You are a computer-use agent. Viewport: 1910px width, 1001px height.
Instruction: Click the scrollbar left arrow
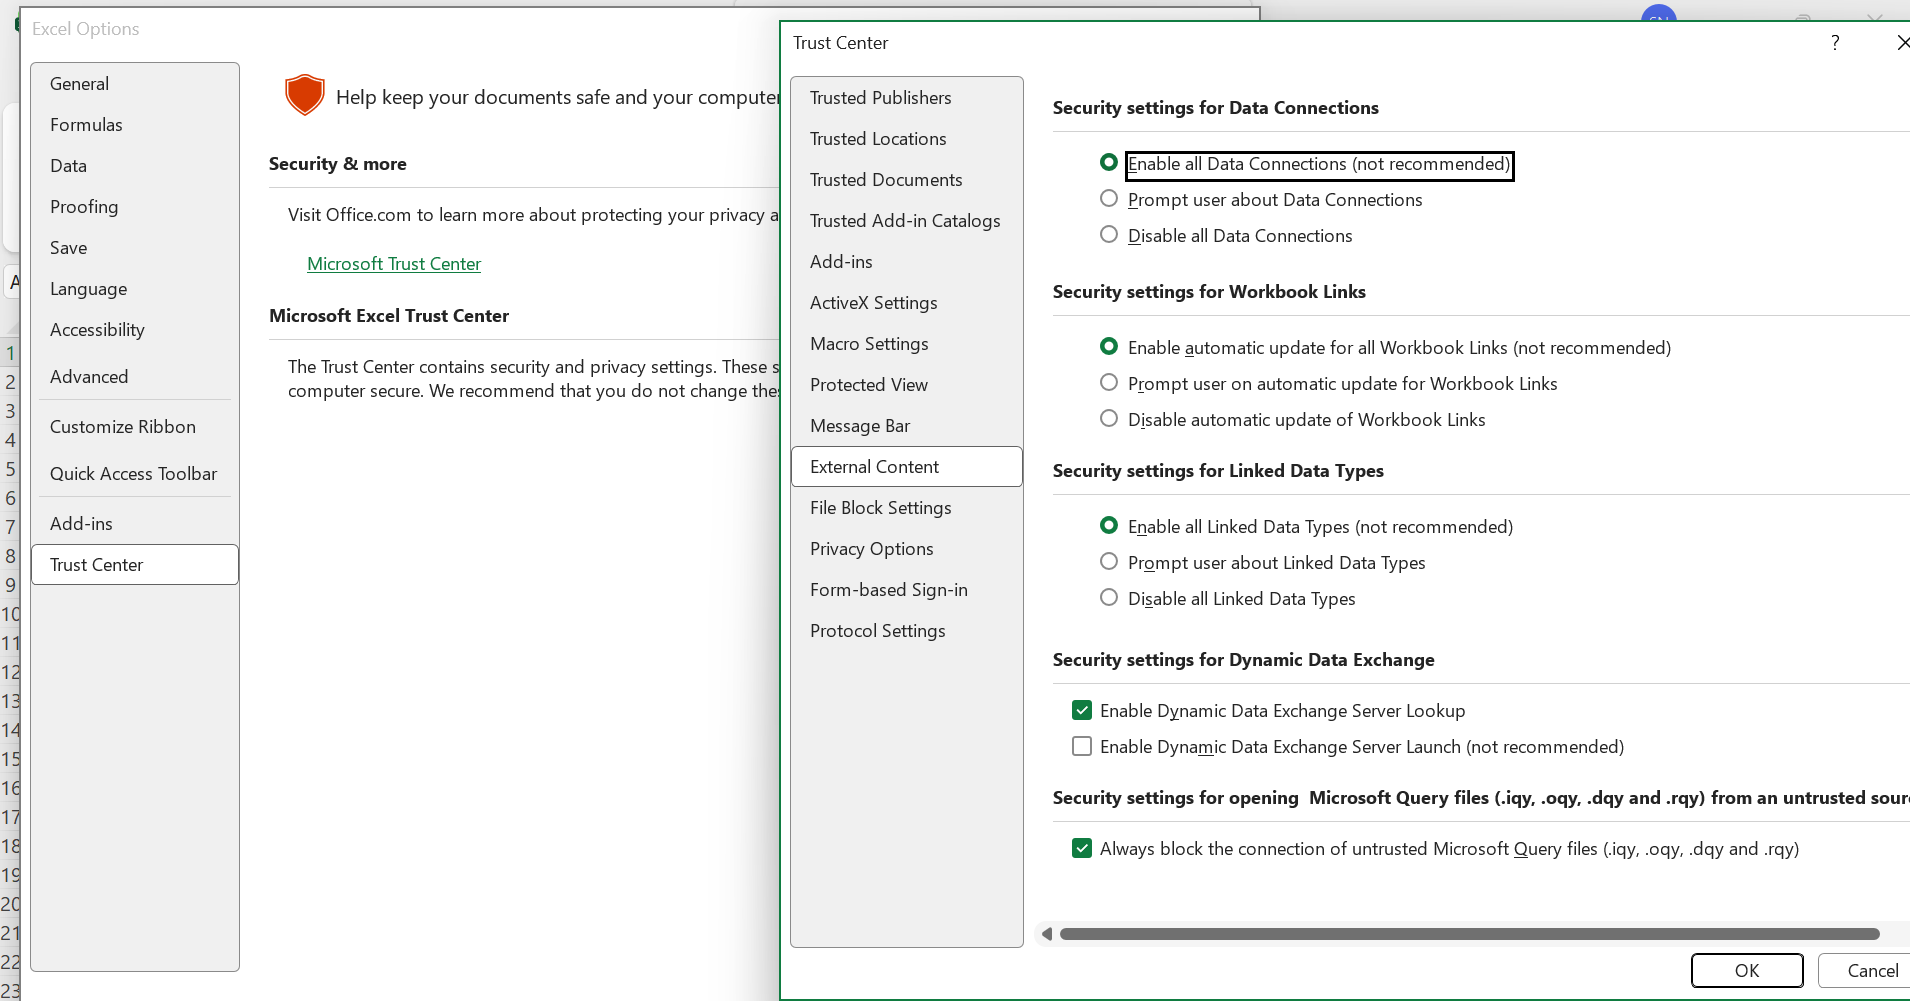click(1046, 934)
